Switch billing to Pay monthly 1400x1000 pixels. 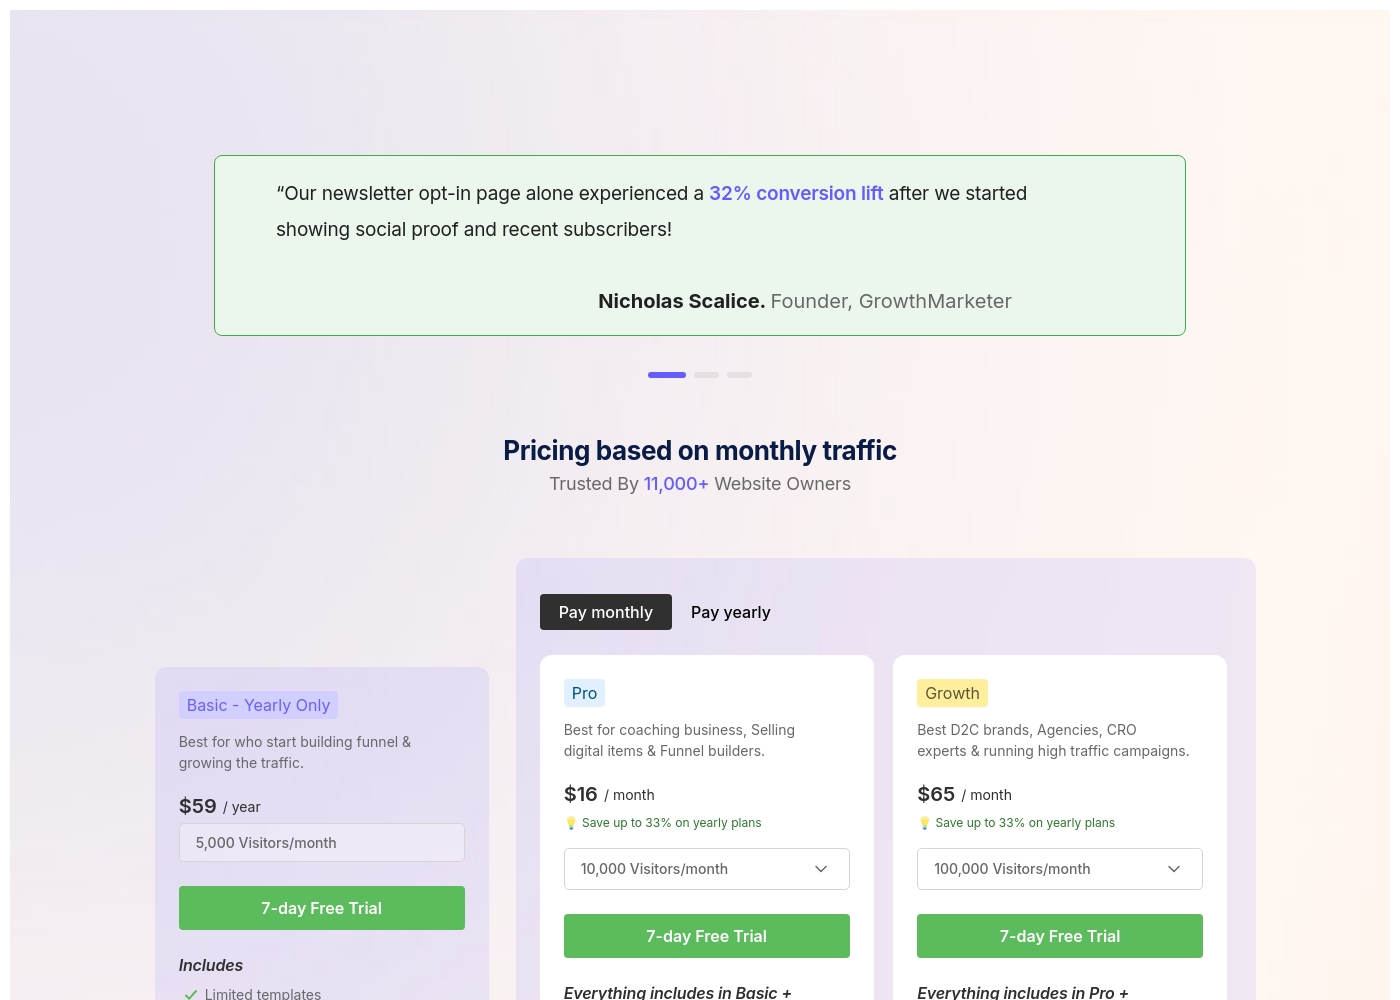click(606, 612)
